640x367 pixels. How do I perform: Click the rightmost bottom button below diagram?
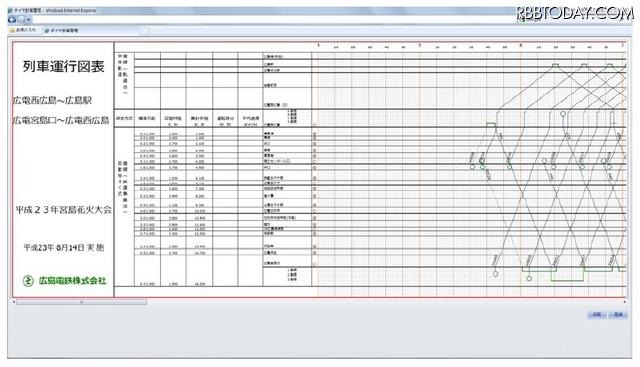point(618,315)
